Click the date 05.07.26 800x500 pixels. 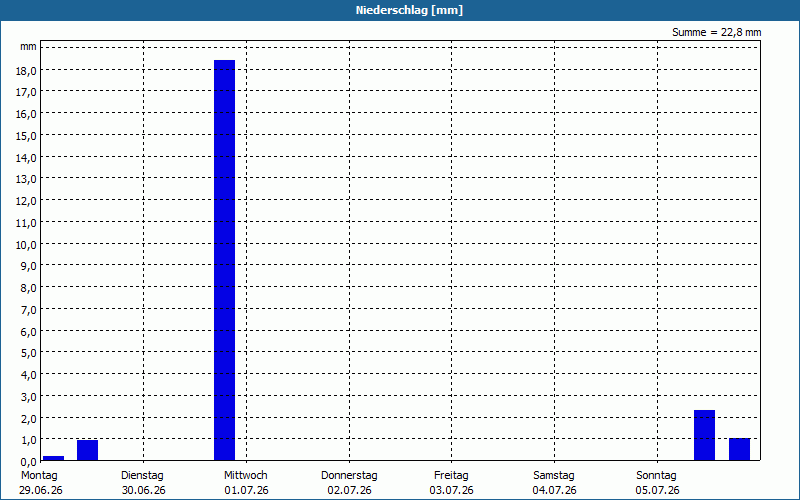coord(658,490)
